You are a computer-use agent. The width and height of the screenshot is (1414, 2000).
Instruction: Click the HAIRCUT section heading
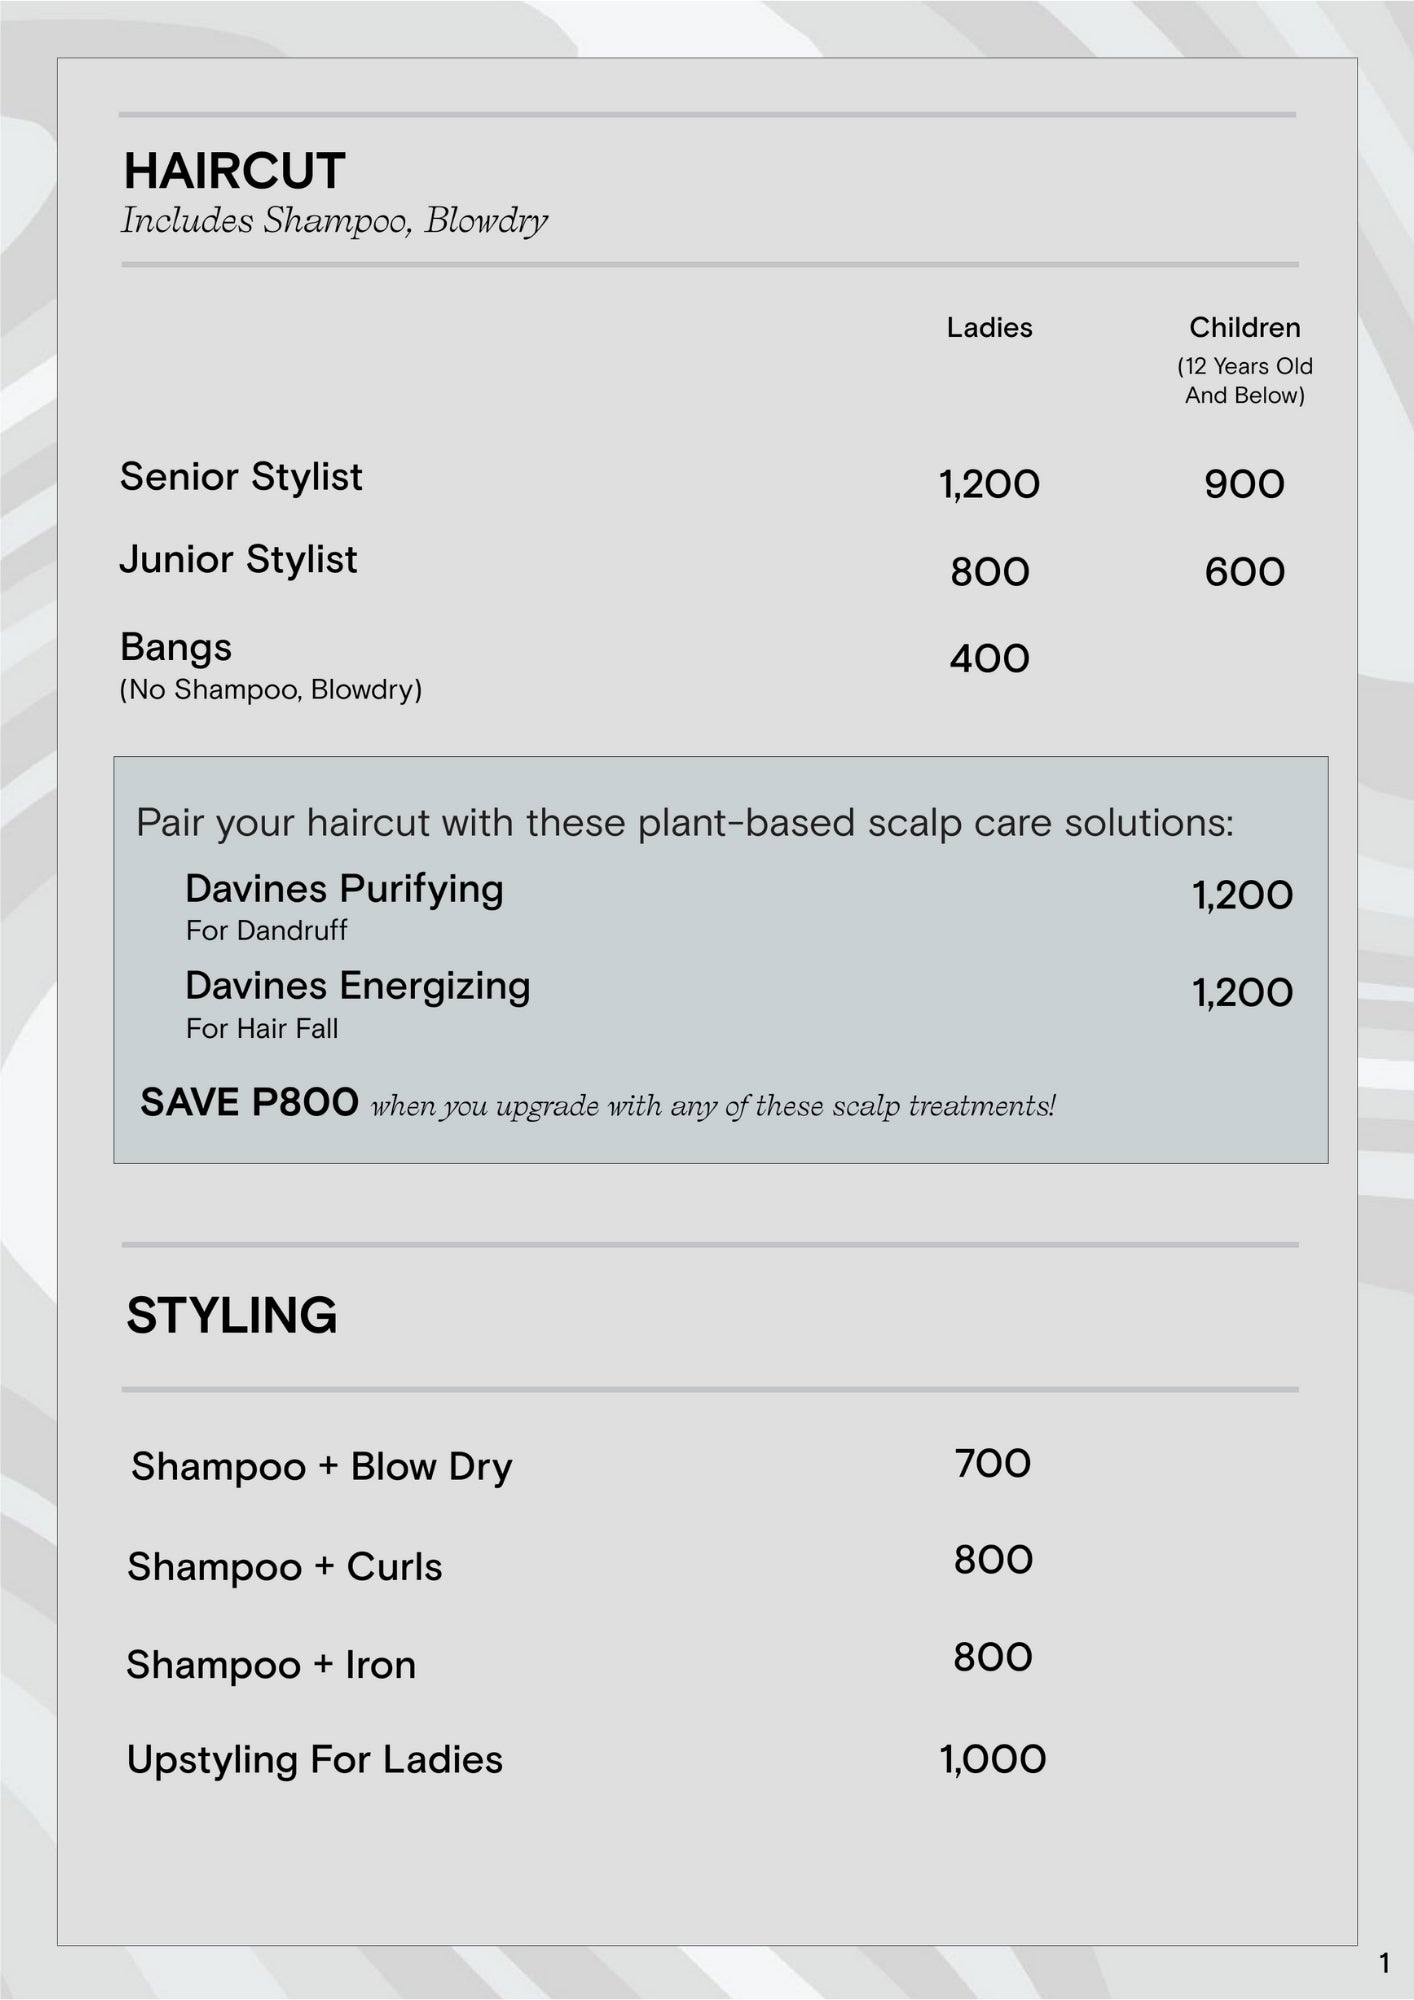(234, 171)
